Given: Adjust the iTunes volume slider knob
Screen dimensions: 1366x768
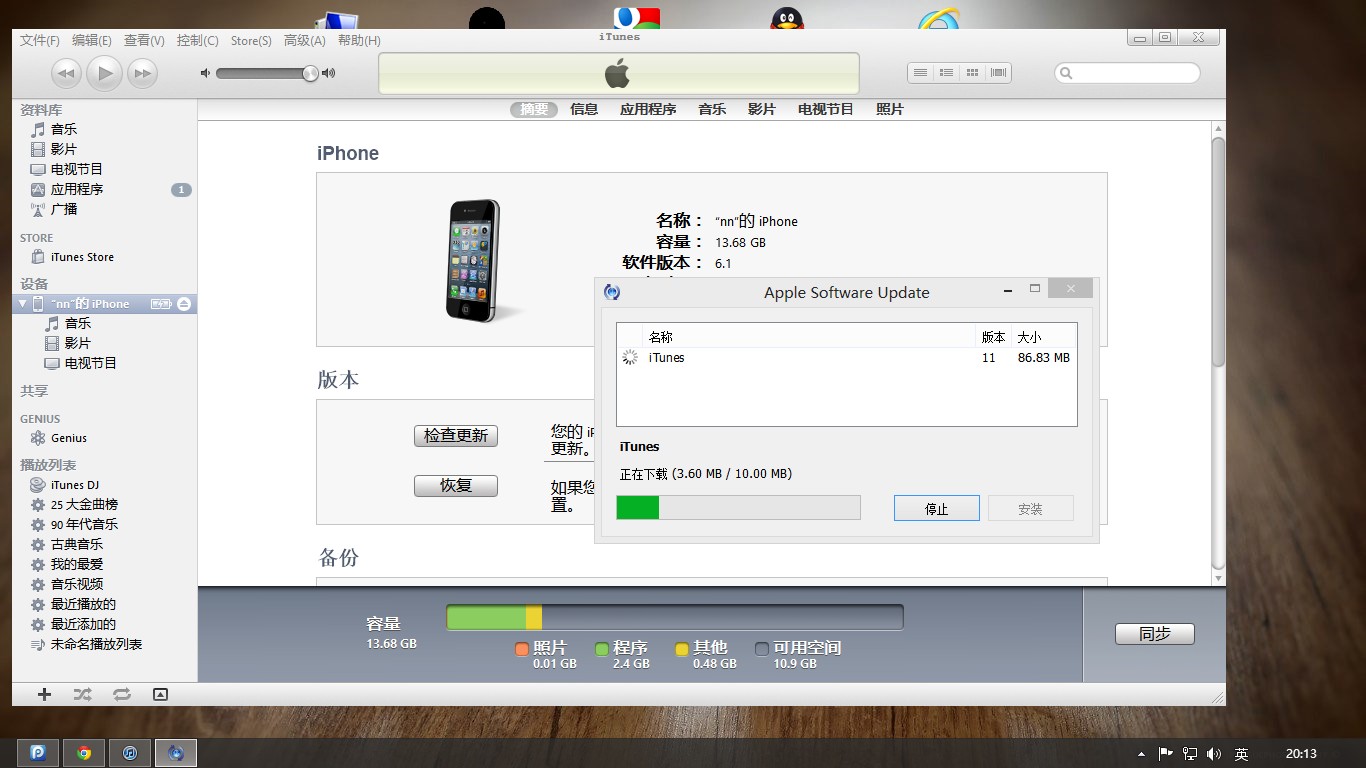Looking at the screenshot, I should [x=310, y=73].
